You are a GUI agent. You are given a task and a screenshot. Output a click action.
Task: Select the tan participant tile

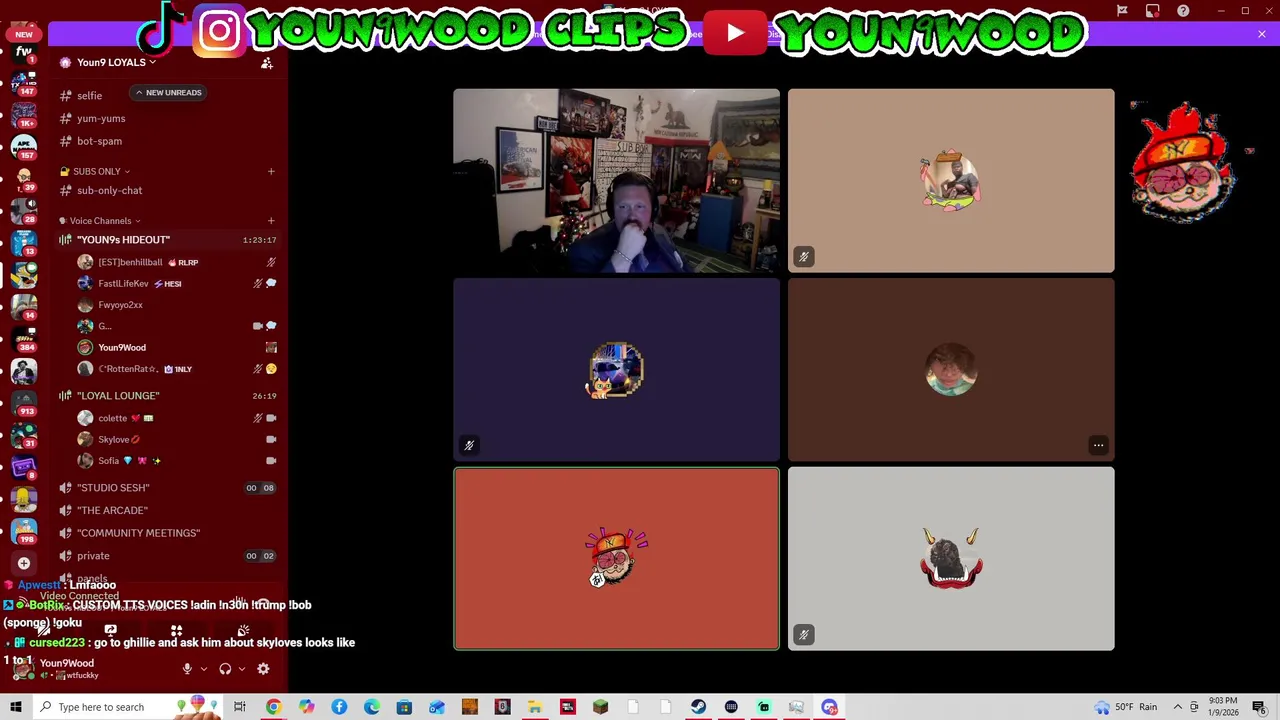[951, 181]
